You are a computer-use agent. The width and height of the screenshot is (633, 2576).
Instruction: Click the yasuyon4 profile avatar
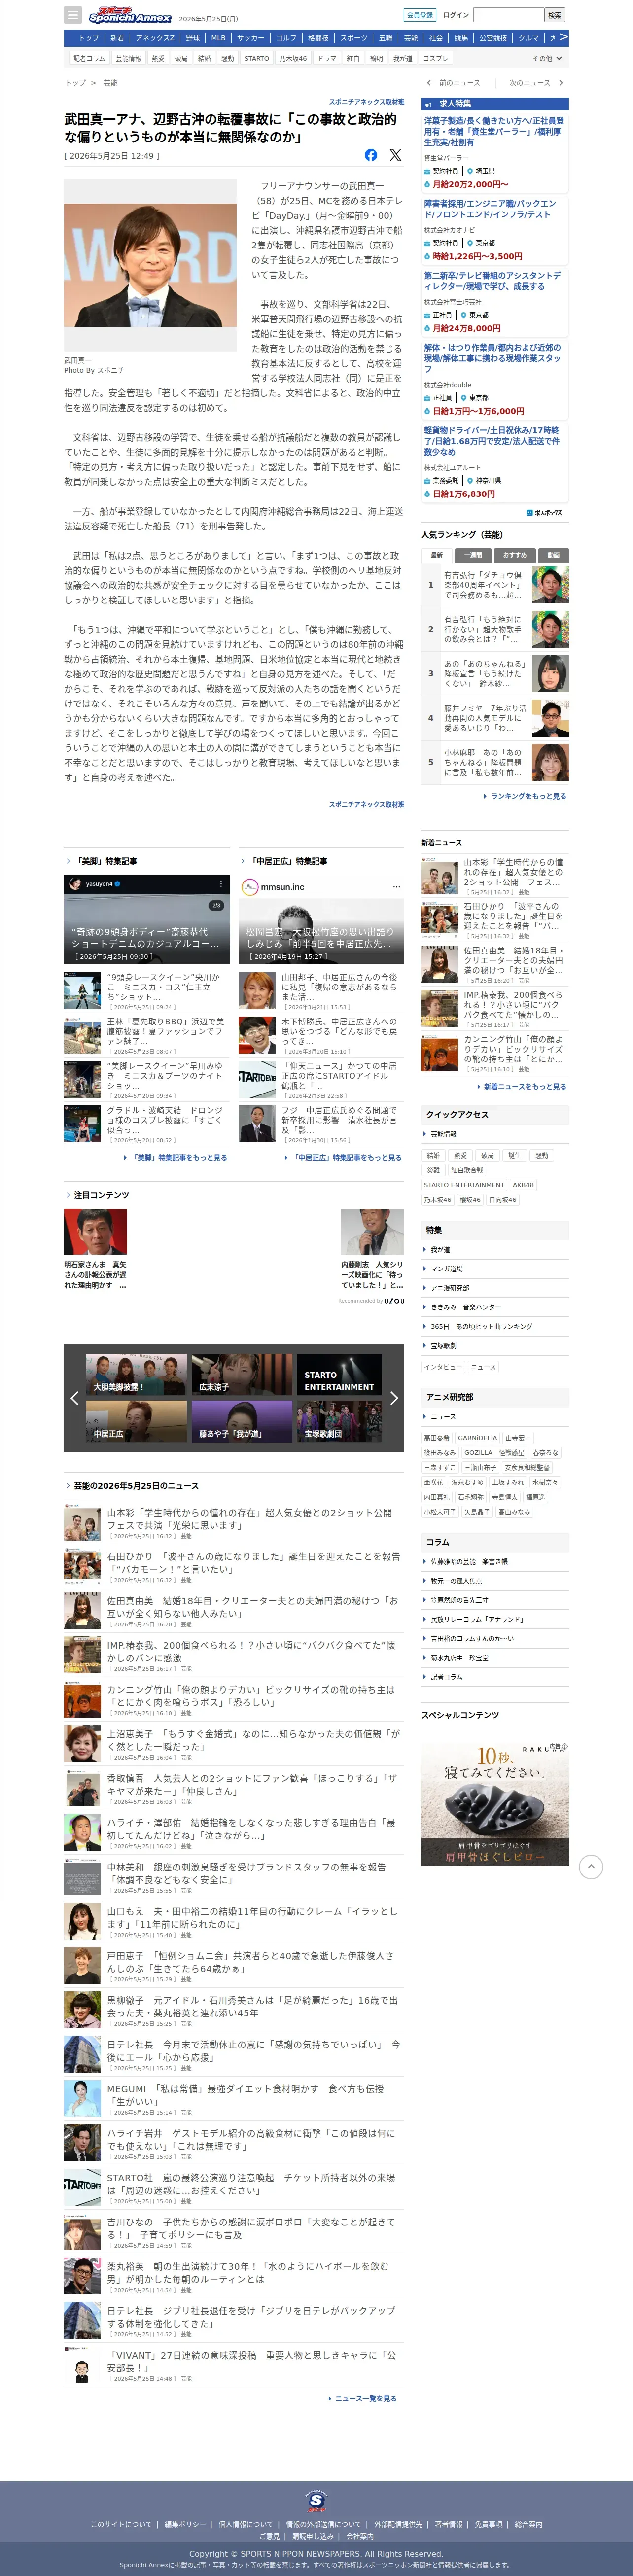(x=75, y=884)
